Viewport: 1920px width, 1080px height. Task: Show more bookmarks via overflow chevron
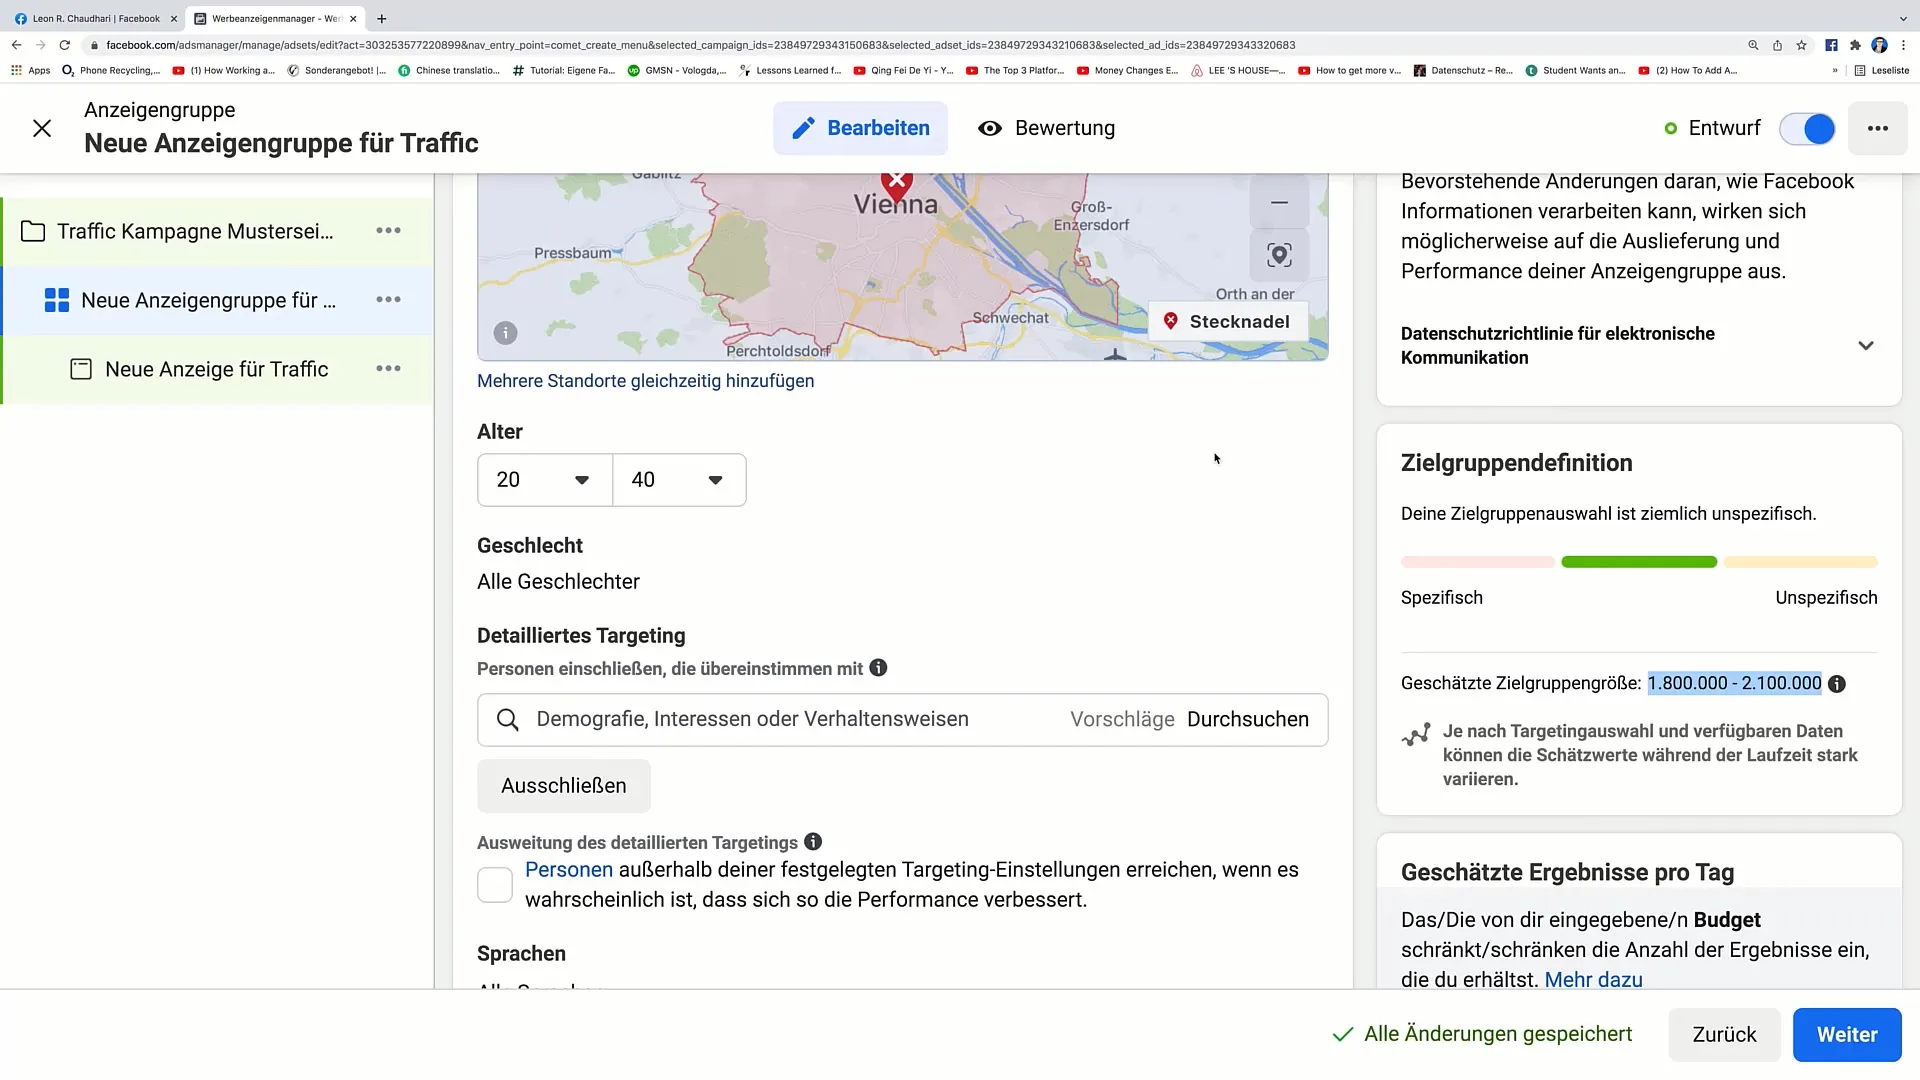coord(1834,71)
